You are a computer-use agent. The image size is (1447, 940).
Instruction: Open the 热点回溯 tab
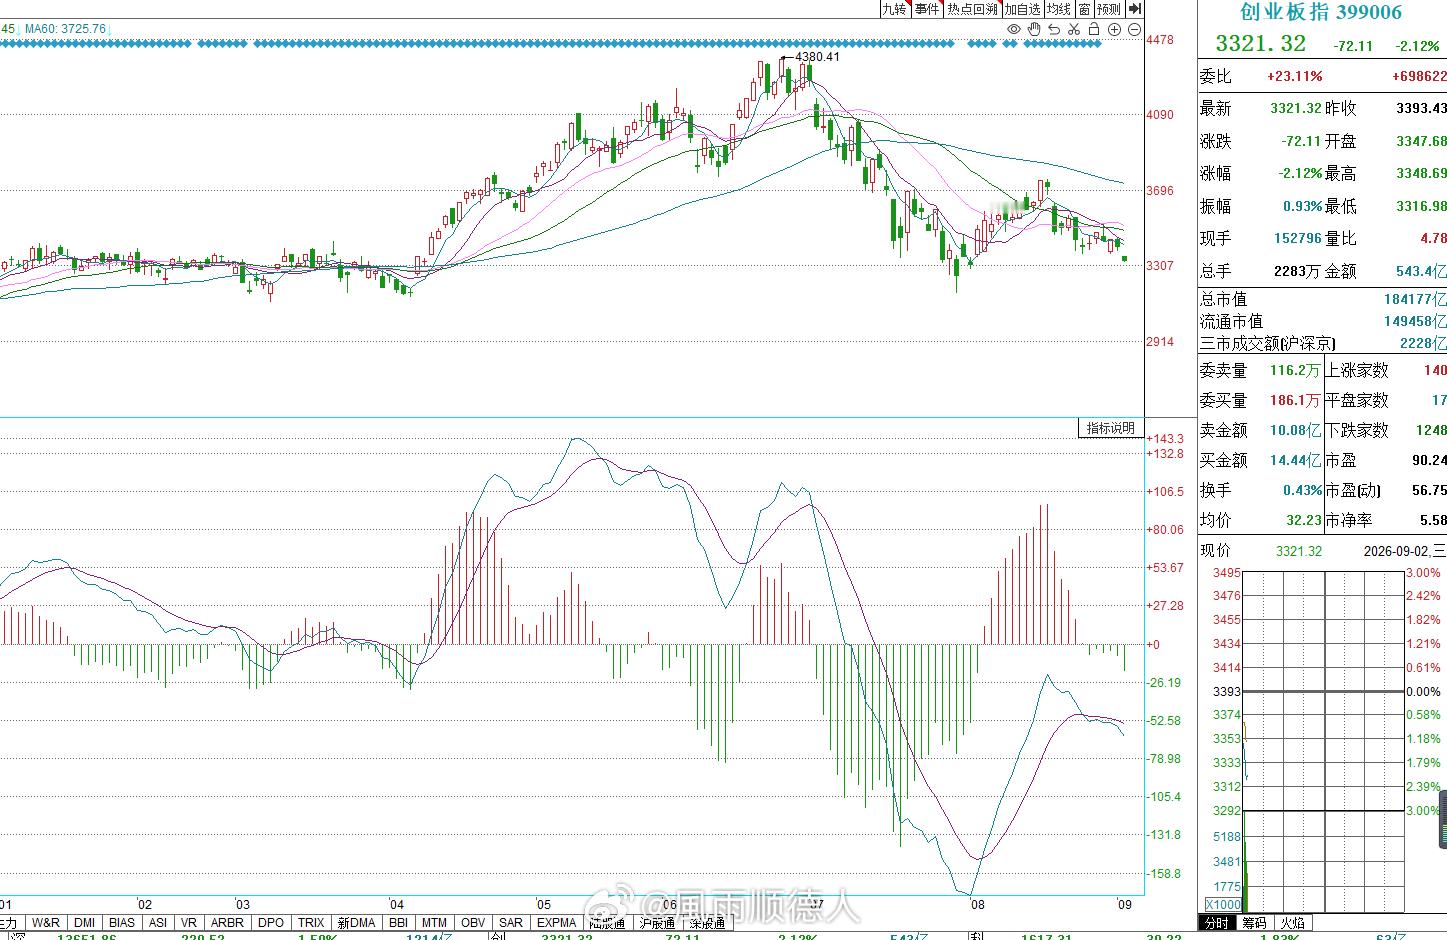click(x=973, y=9)
